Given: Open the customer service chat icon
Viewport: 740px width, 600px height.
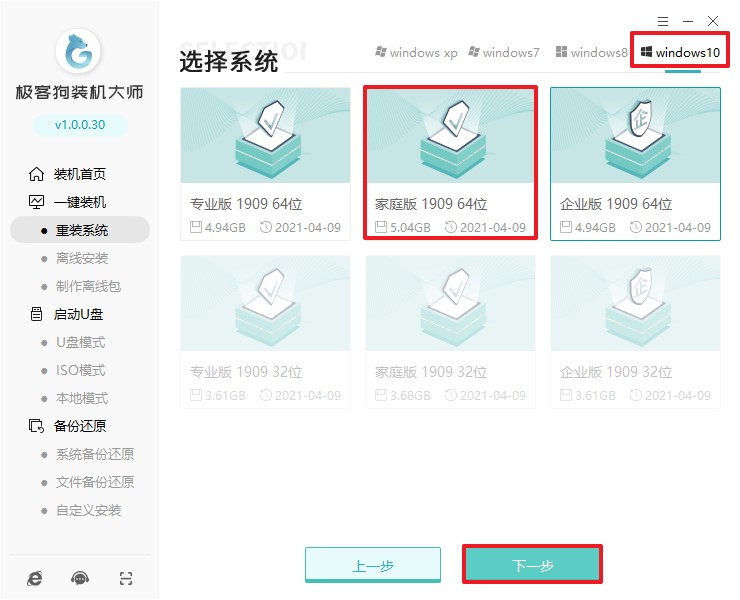Looking at the screenshot, I should pos(80,578).
